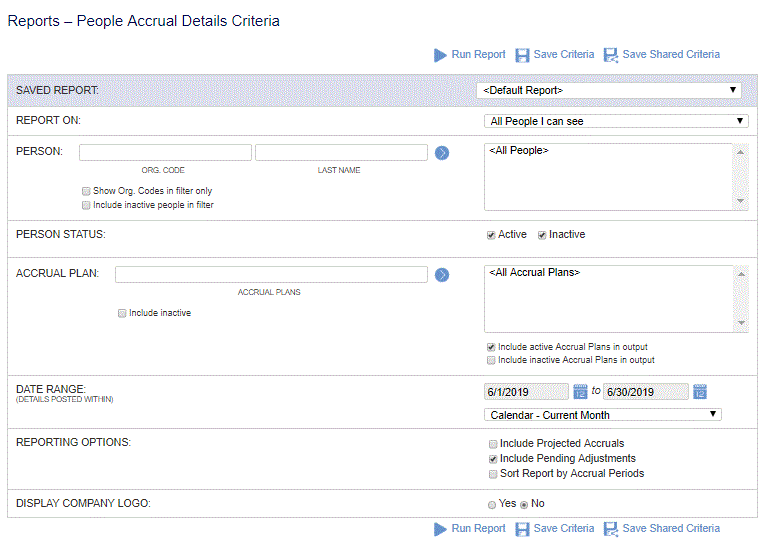Click the top Save Criteria floppy disk icon

tap(522, 55)
